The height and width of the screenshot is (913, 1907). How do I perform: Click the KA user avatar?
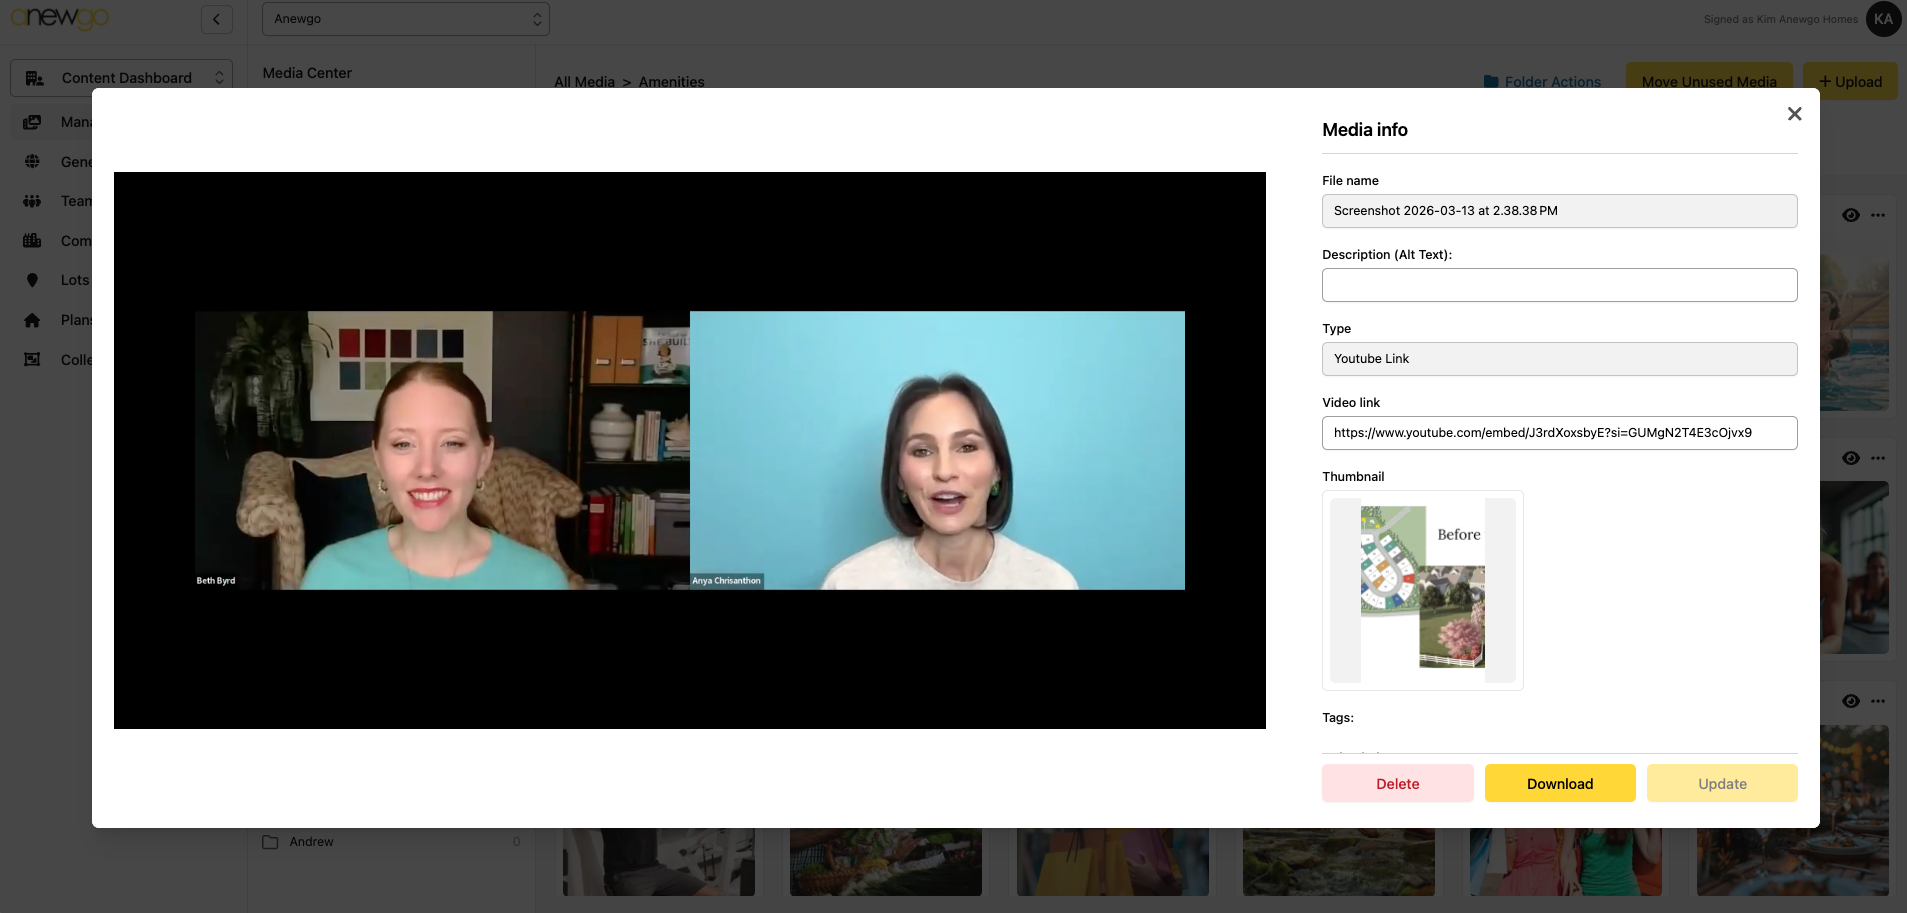pos(1883,19)
